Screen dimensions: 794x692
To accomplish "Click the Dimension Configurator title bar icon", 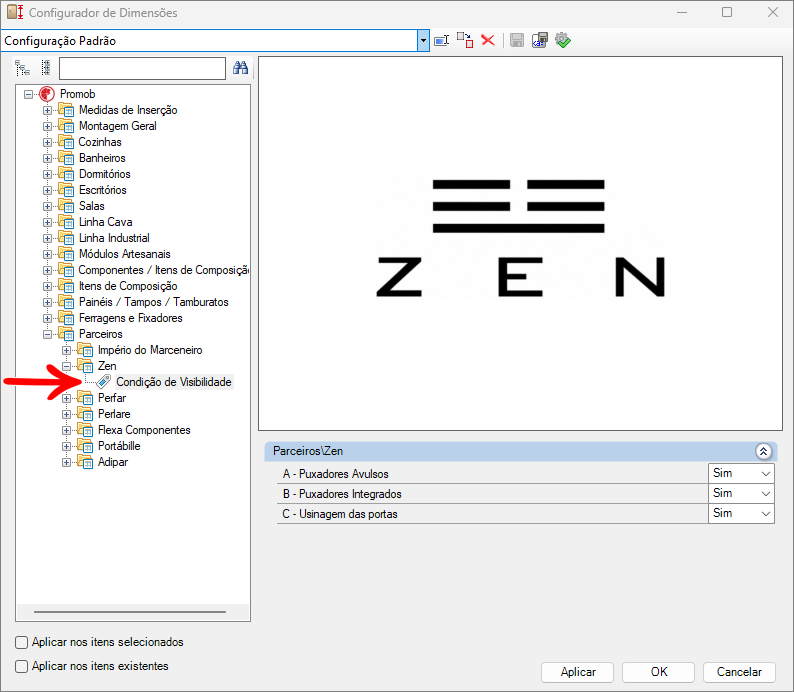I will [15, 12].
